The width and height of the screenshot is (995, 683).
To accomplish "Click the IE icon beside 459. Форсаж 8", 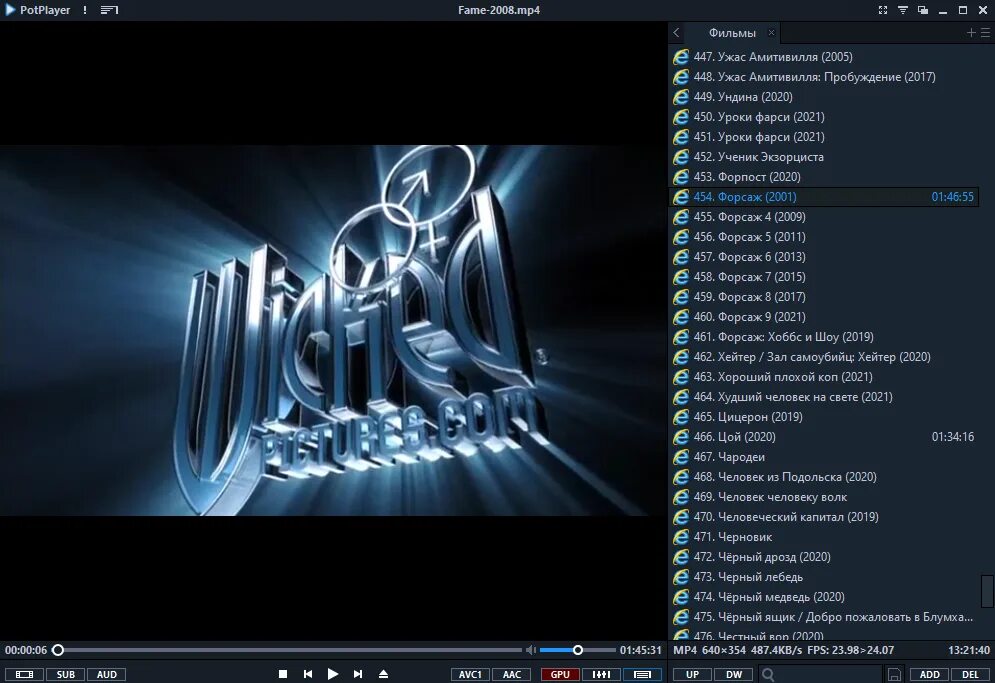I will point(681,296).
